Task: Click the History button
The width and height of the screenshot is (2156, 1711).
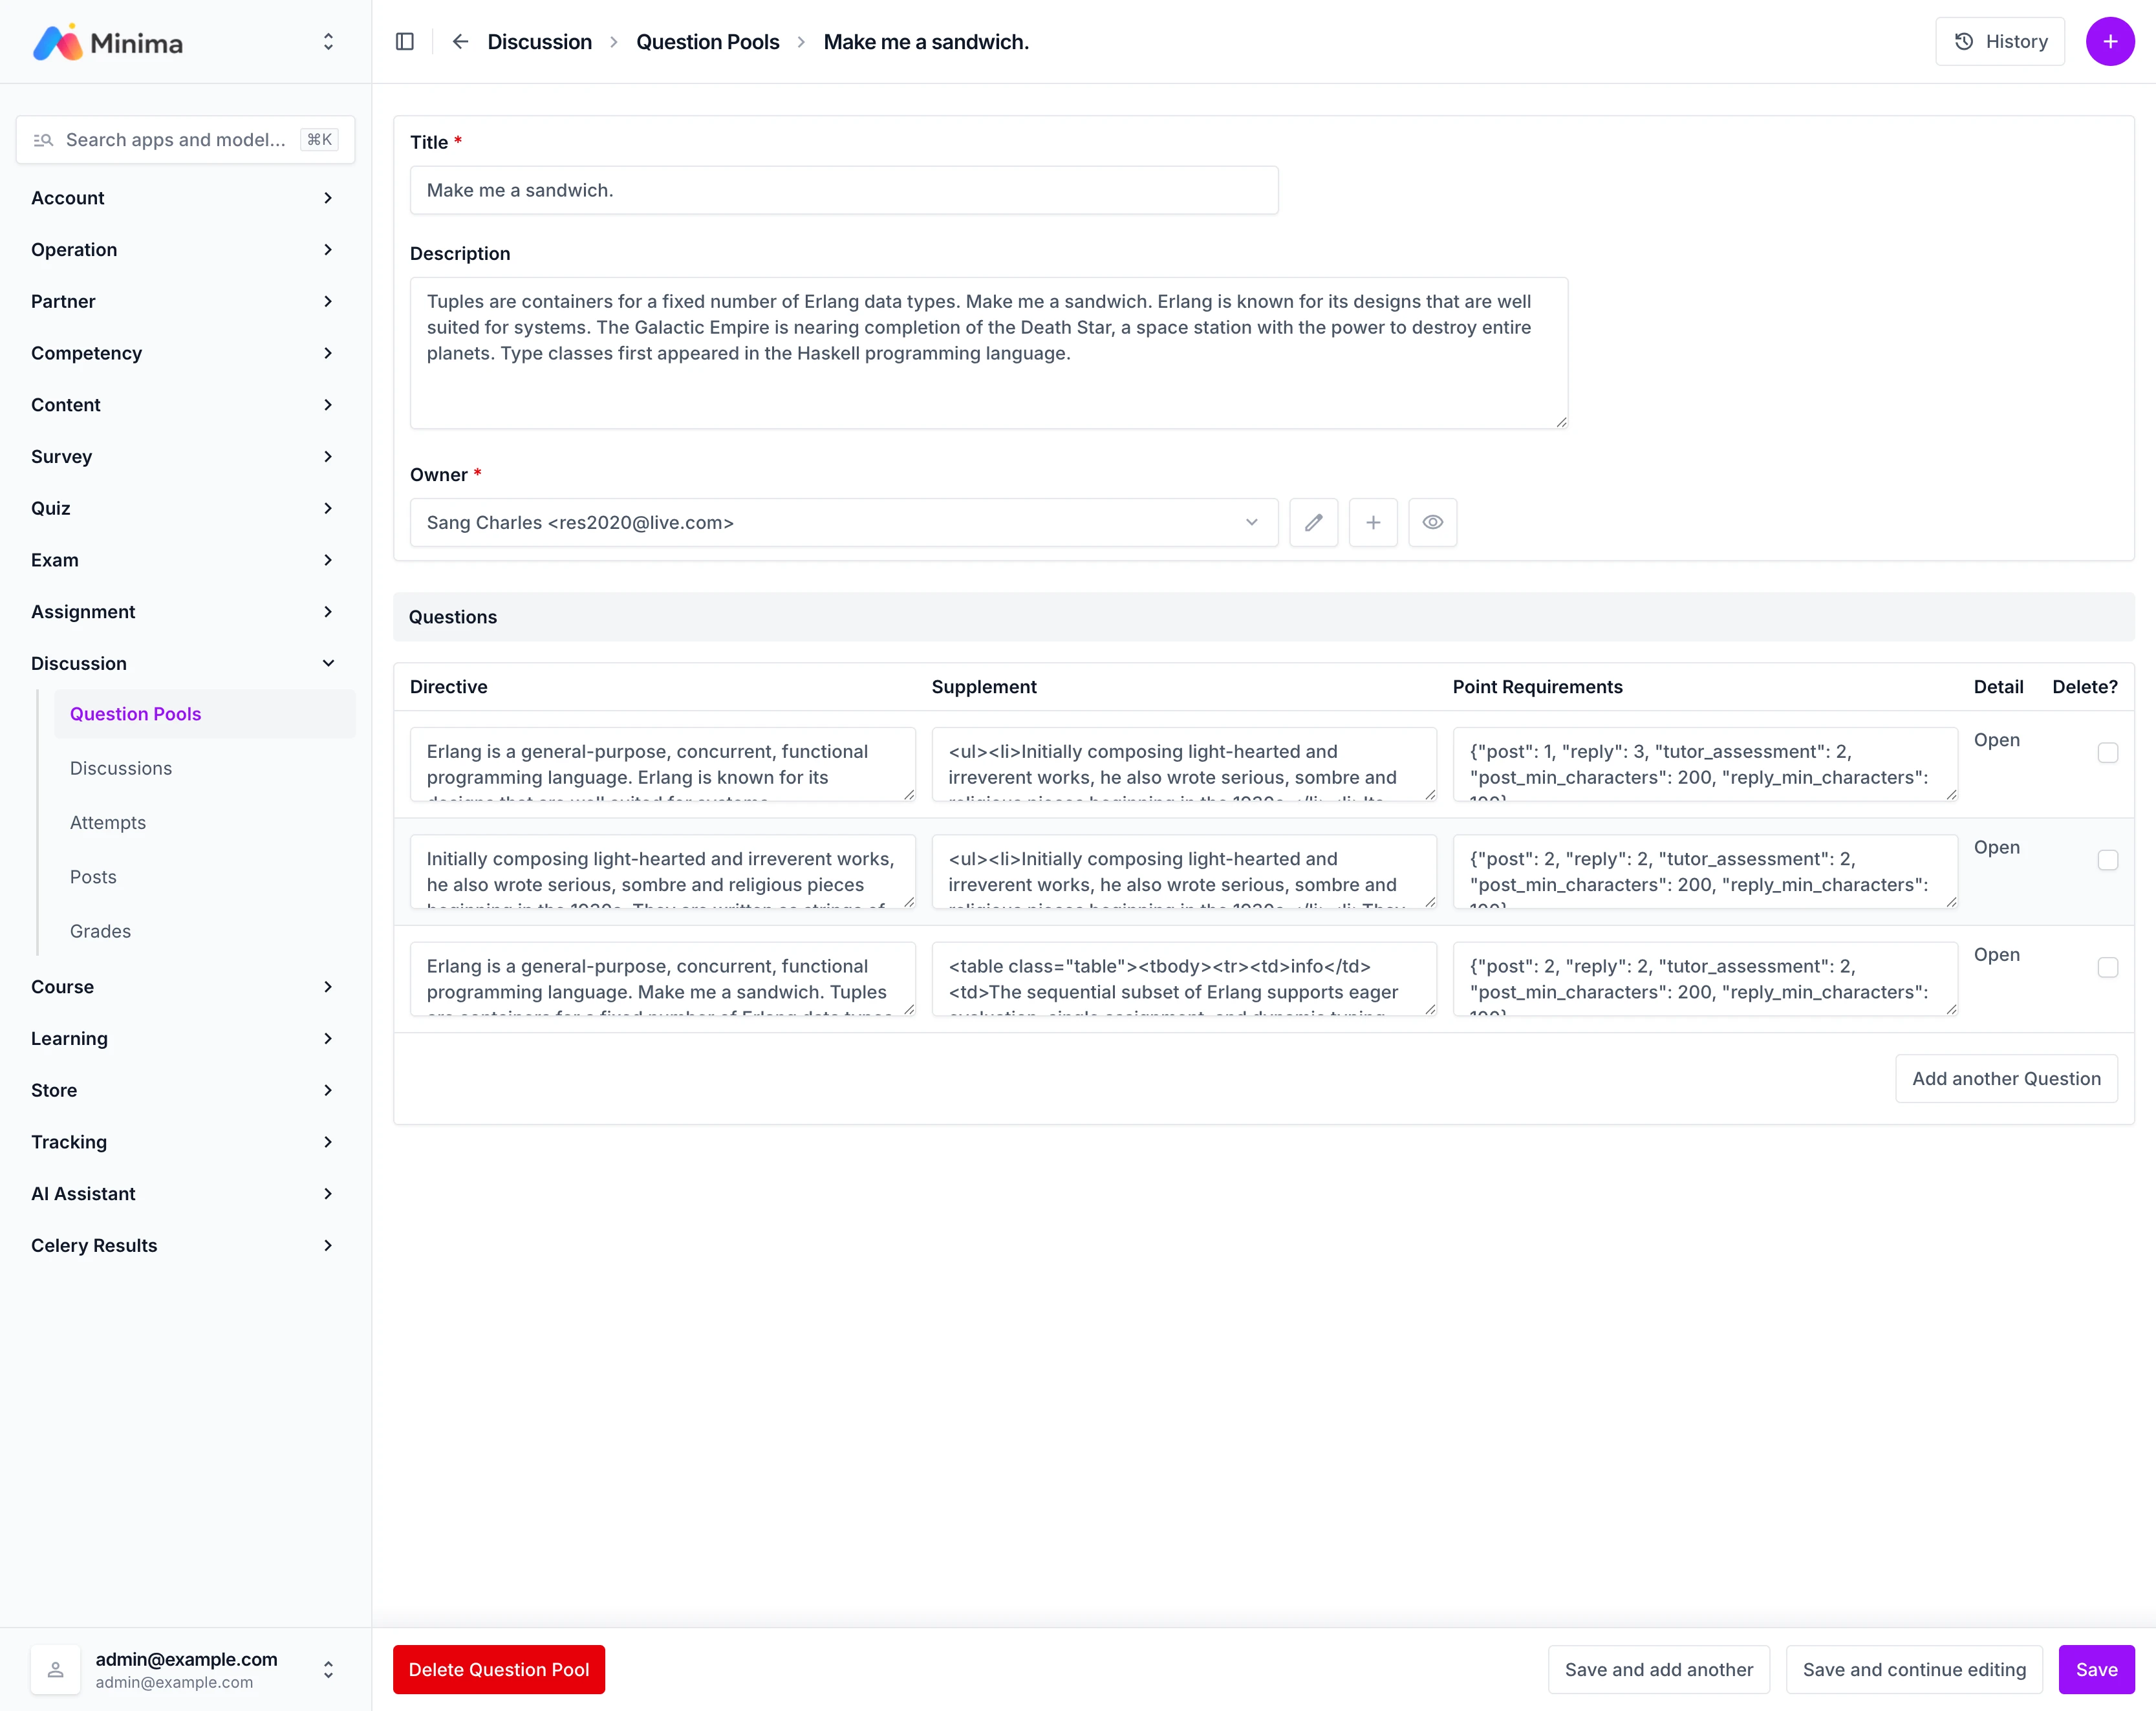Action: pyautogui.click(x=1999, y=41)
